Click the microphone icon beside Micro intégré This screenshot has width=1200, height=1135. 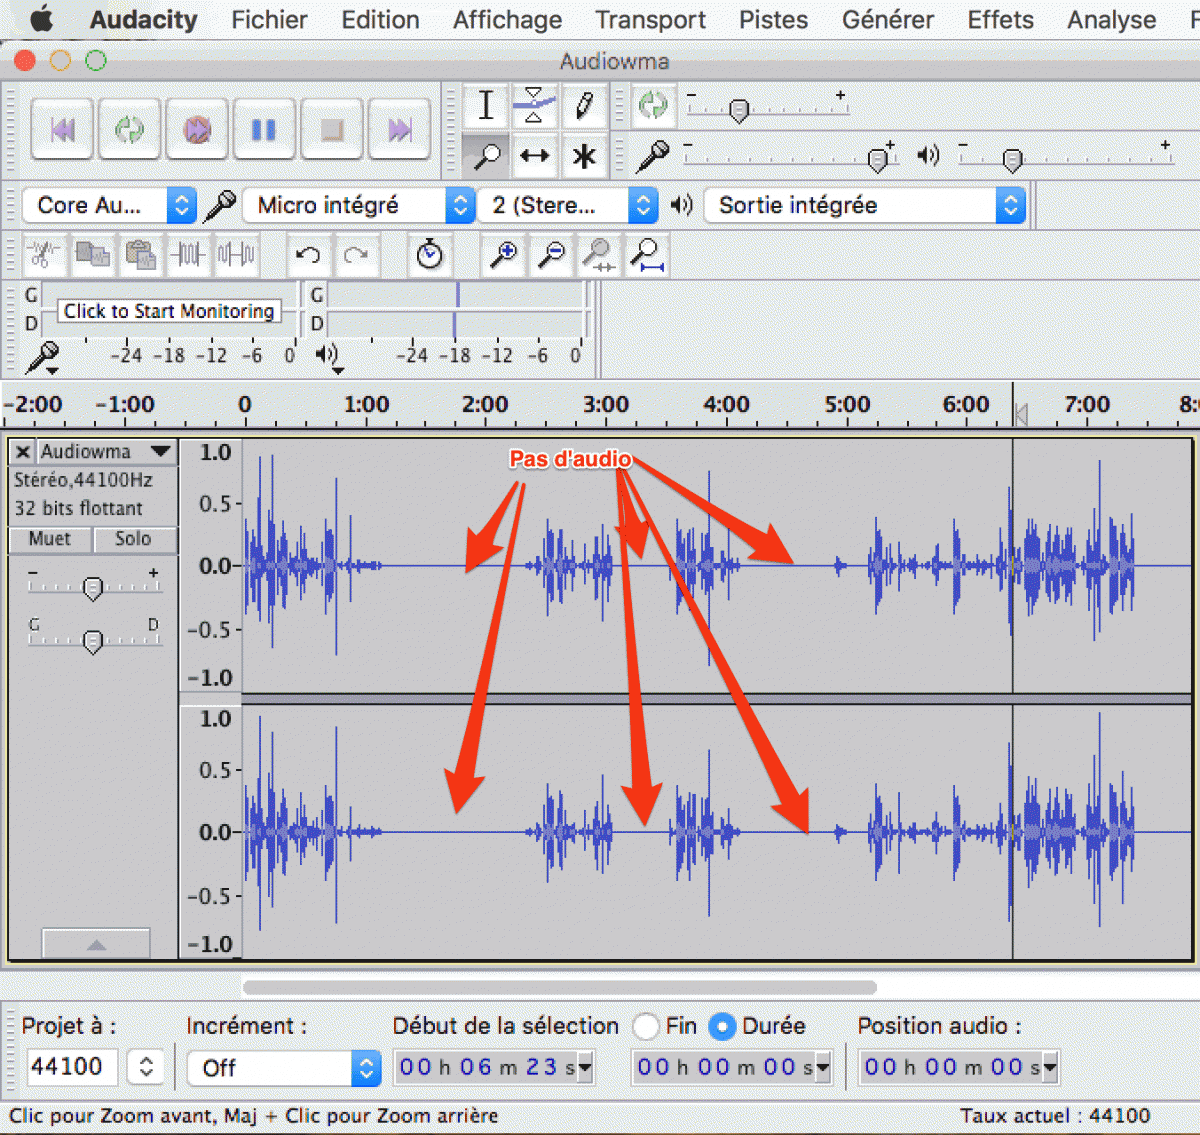point(220,205)
